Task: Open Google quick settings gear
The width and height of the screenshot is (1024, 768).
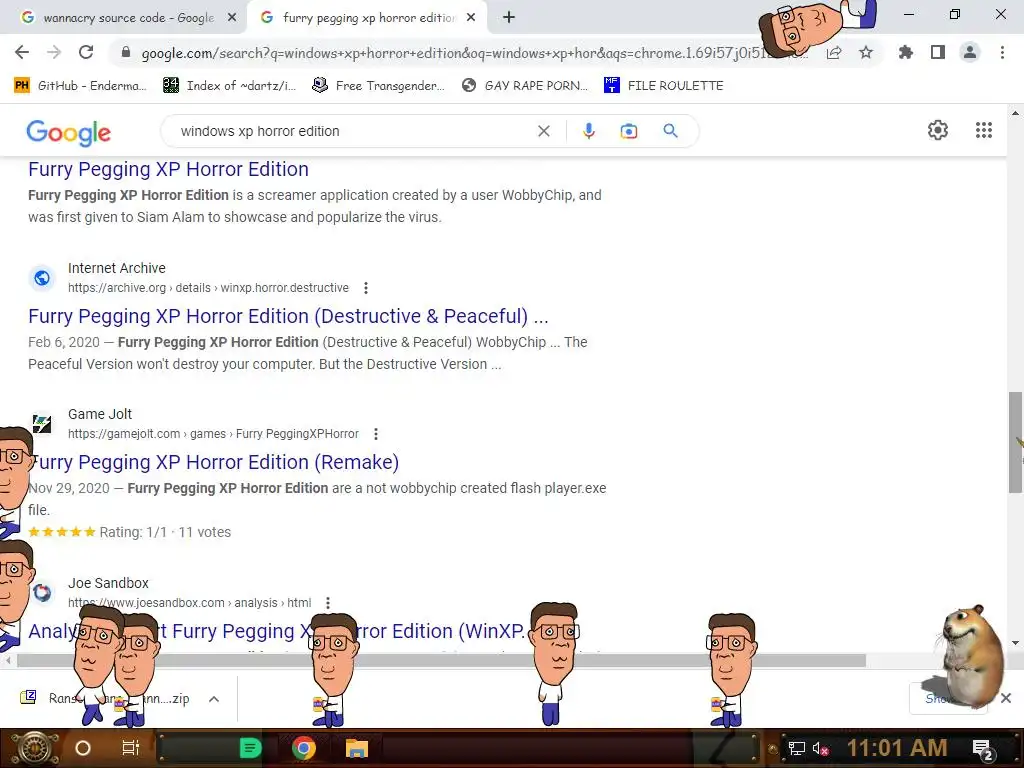Action: click(938, 130)
